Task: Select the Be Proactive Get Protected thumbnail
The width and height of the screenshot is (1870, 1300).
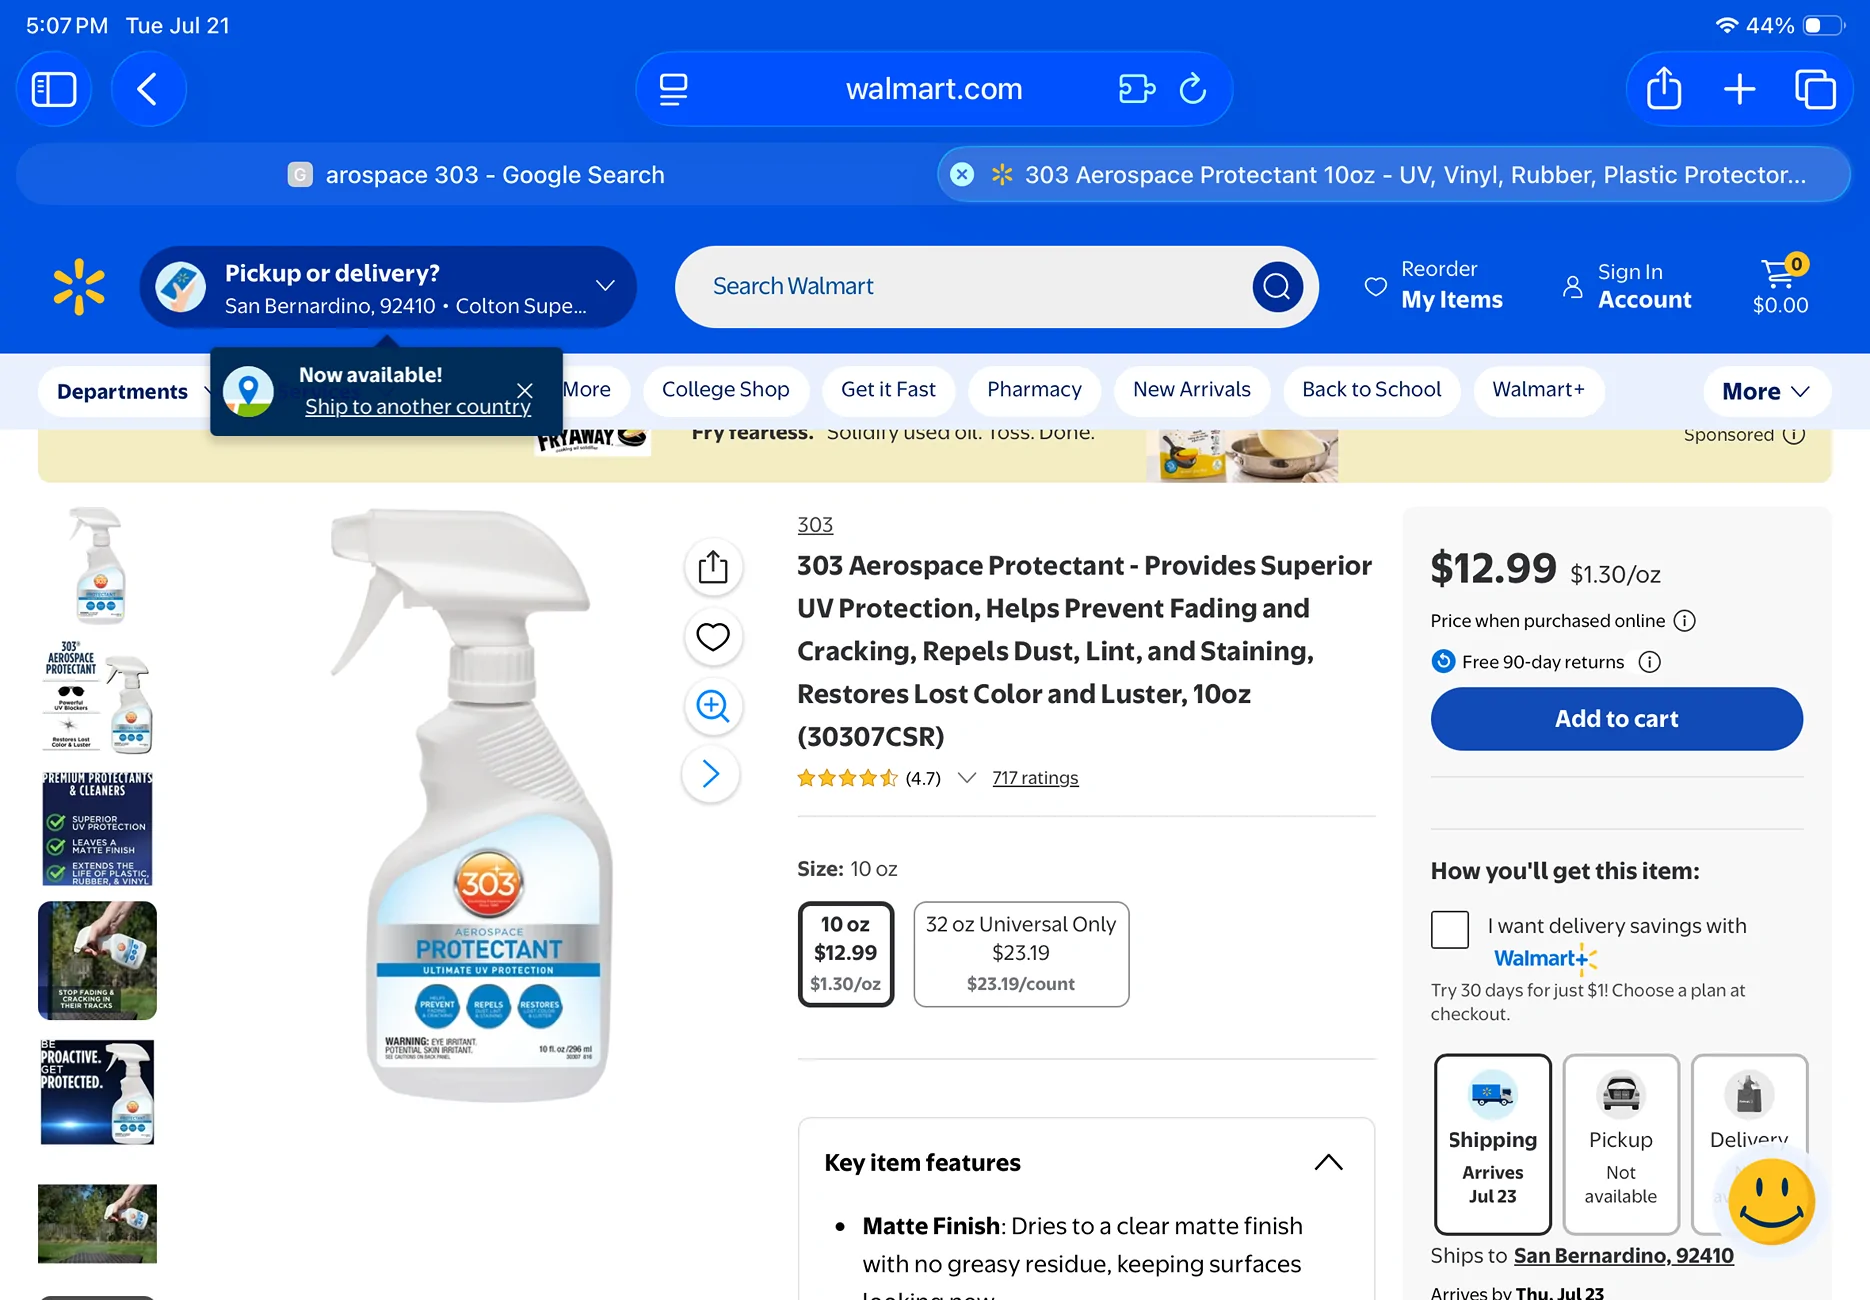Action: pos(97,1093)
